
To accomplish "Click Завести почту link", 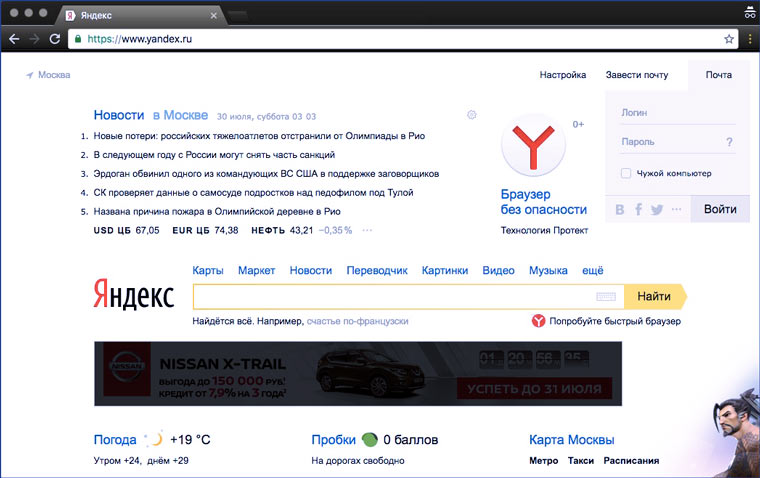I will pyautogui.click(x=637, y=75).
